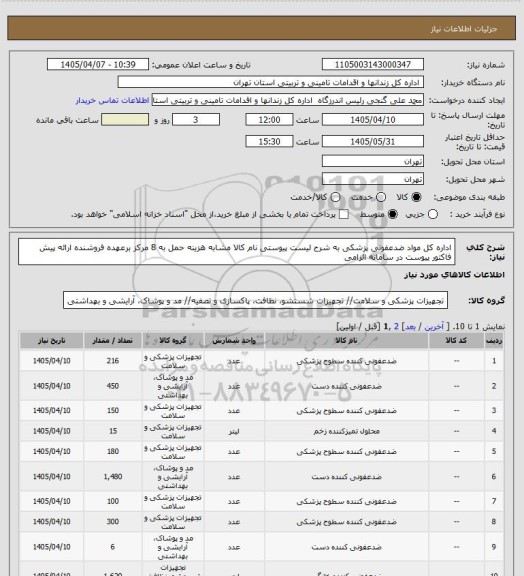Tick the اسناد خزانه اسلامی payment checkbox

pyautogui.click(x=344, y=214)
